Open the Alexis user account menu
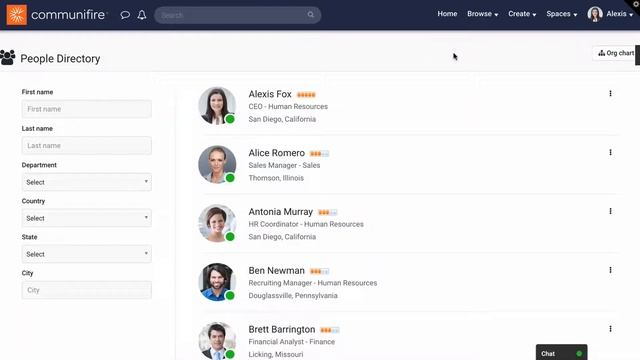640x360 pixels. click(x=620, y=14)
